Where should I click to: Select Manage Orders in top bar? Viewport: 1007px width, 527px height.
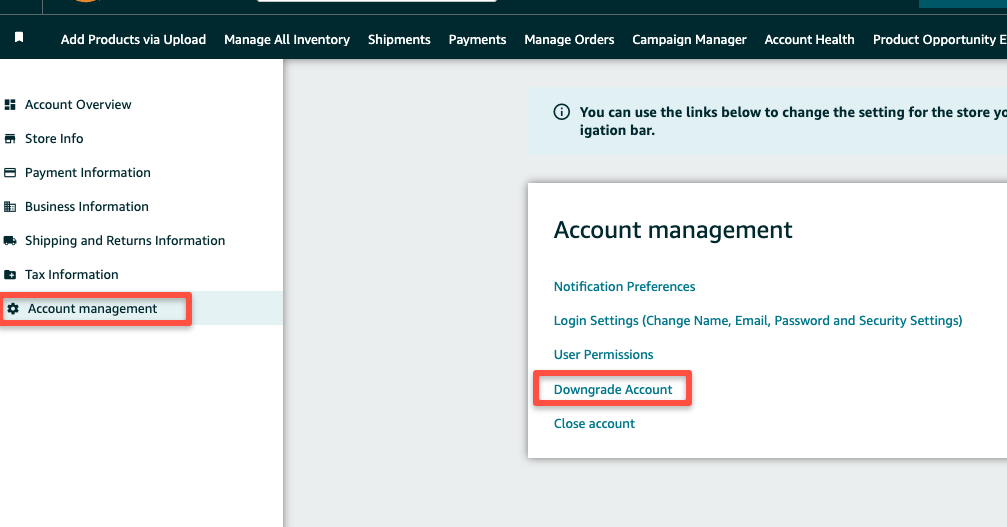[x=569, y=40]
